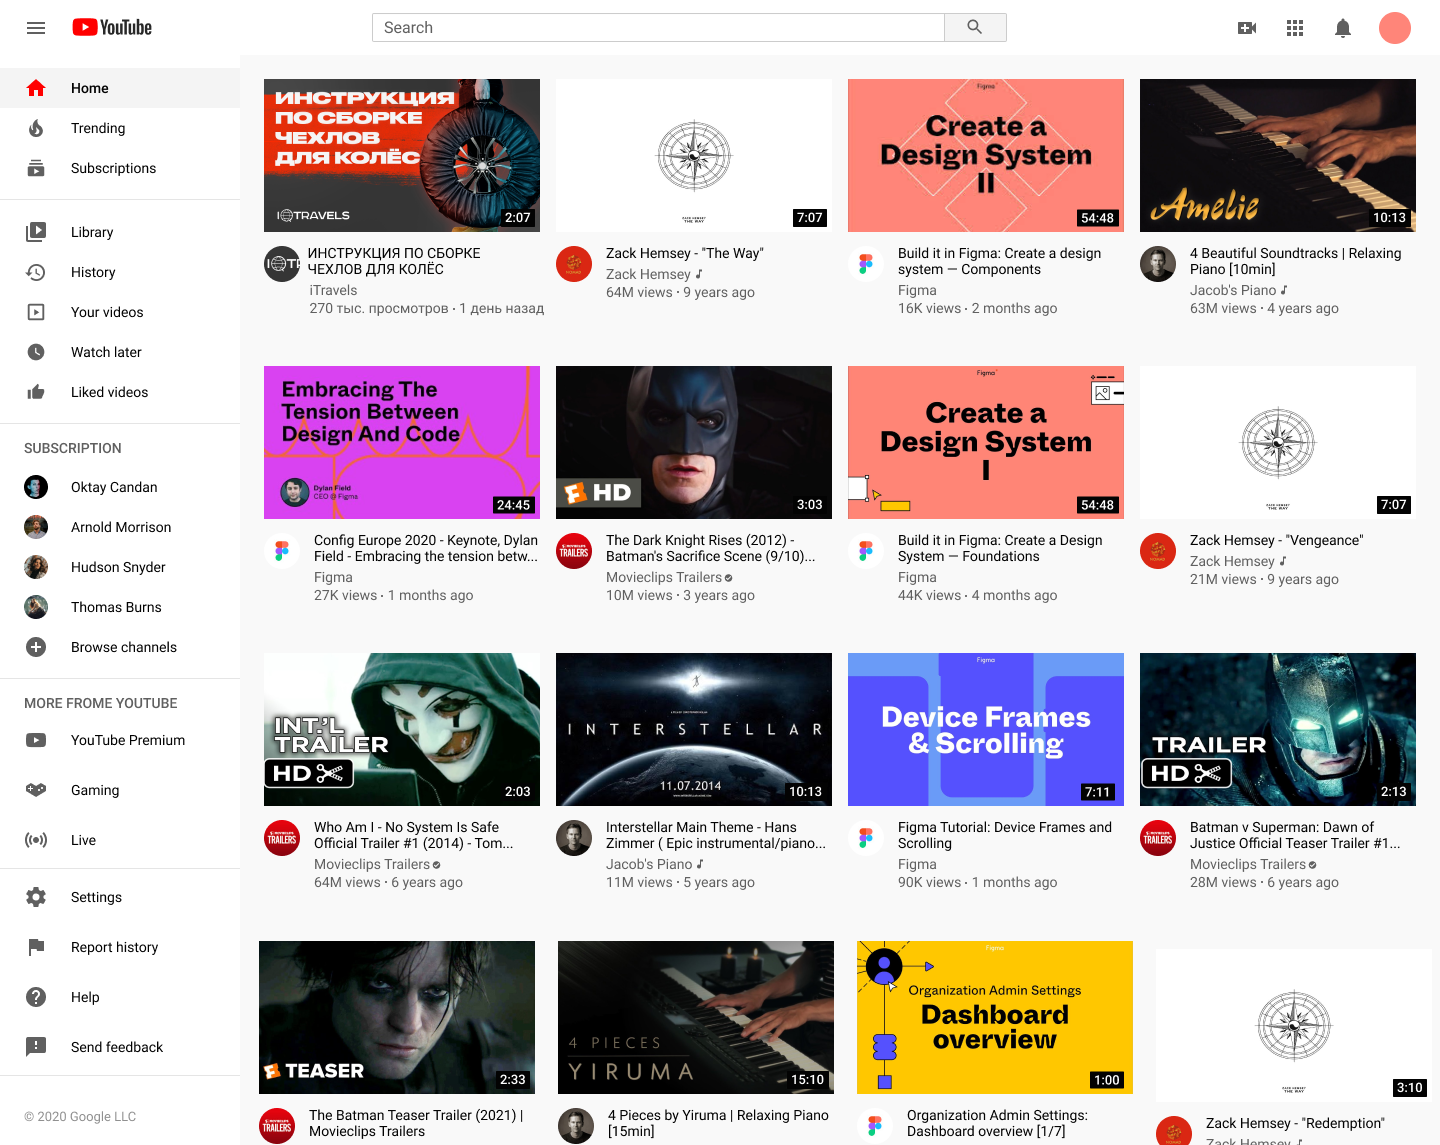The width and height of the screenshot is (1440, 1145).
Task: Open Send feedback in the sidebar
Action: [x=120, y=1047]
